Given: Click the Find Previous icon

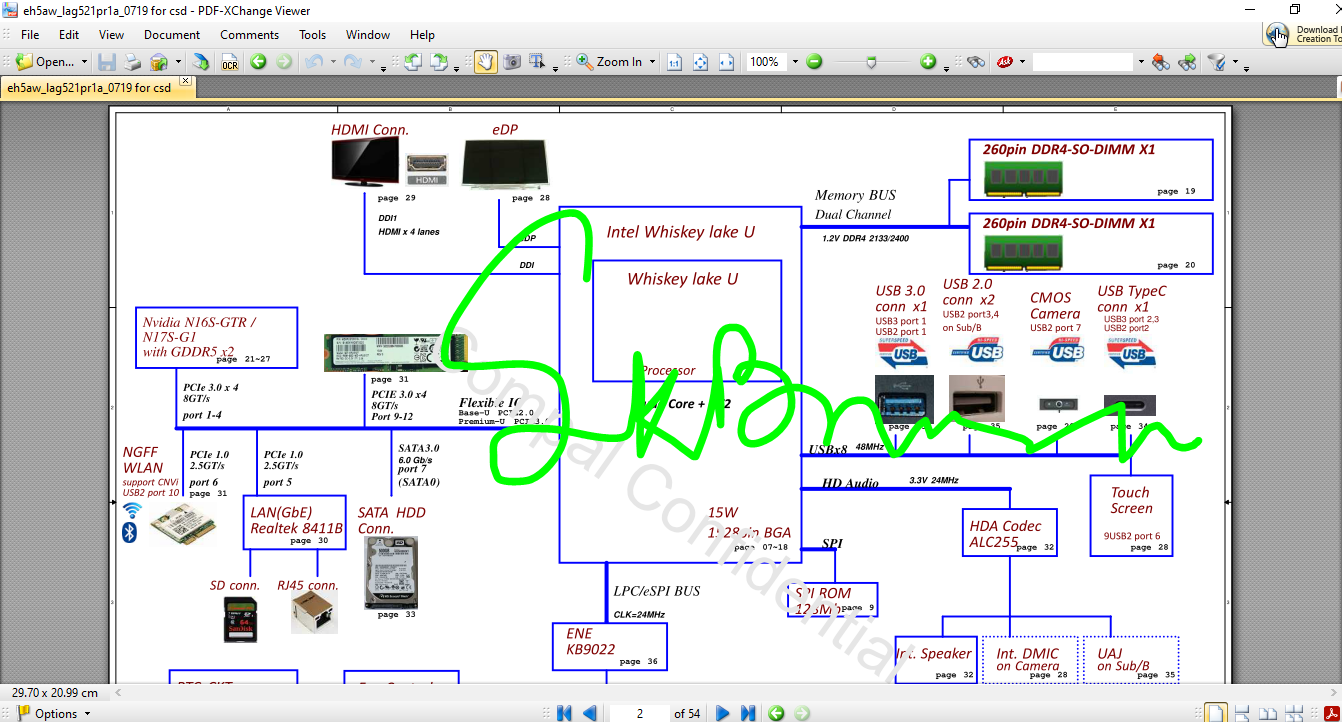Looking at the screenshot, I should pyautogui.click(x=1161, y=62).
